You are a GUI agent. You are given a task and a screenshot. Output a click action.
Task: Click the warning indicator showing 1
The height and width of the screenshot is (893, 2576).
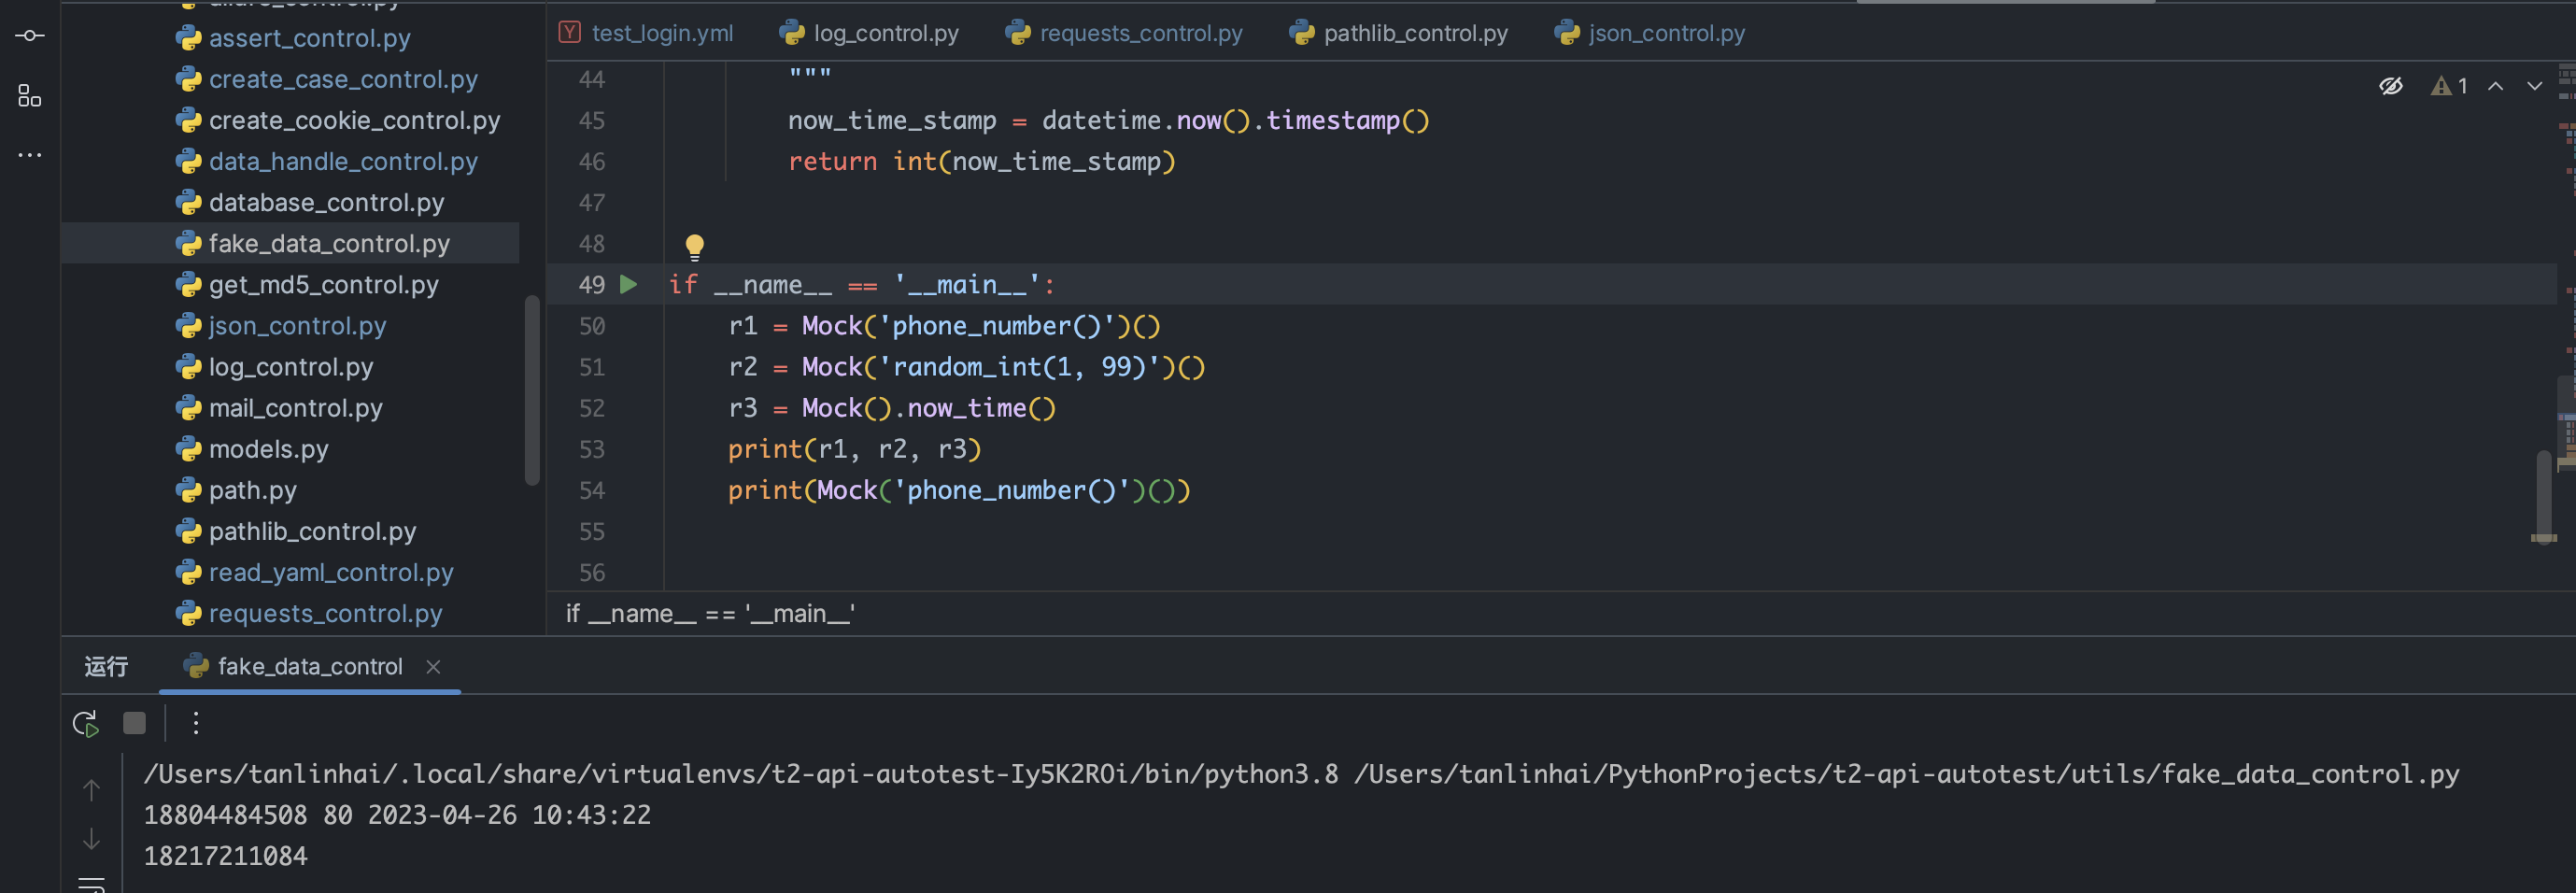(2449, 86)
